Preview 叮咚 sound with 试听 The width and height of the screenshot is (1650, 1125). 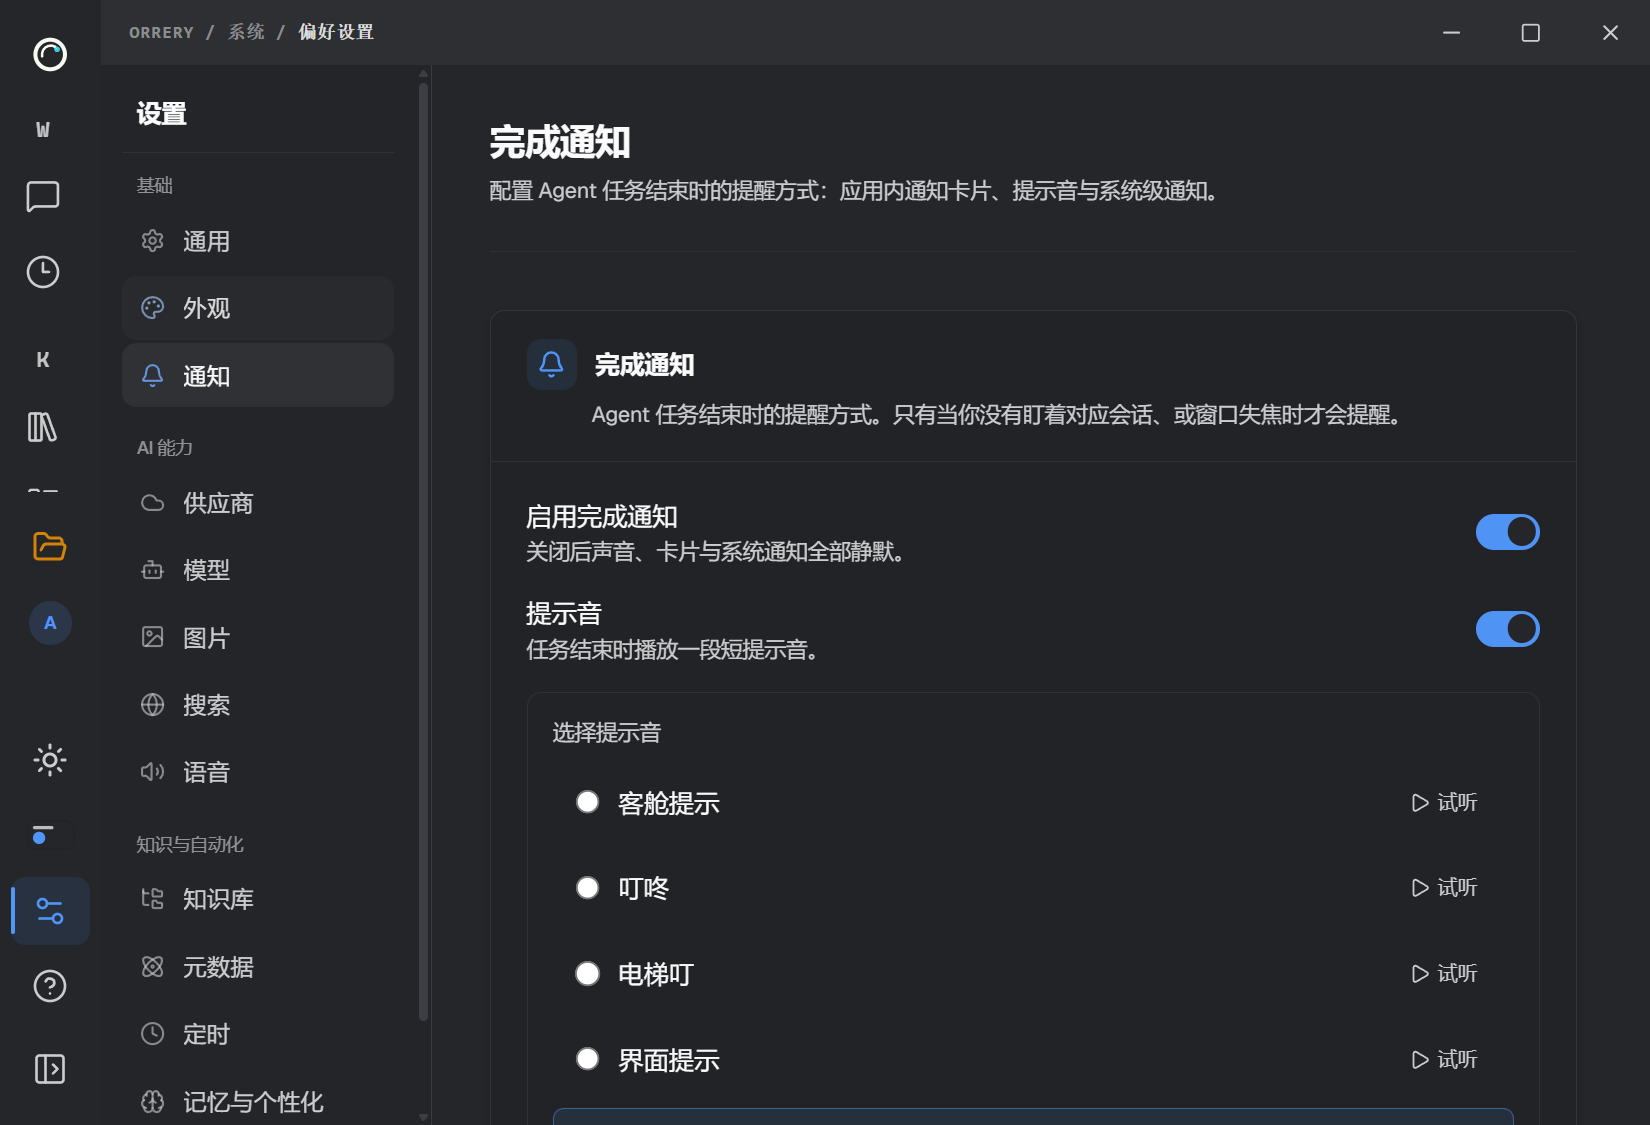[1444, 887]
